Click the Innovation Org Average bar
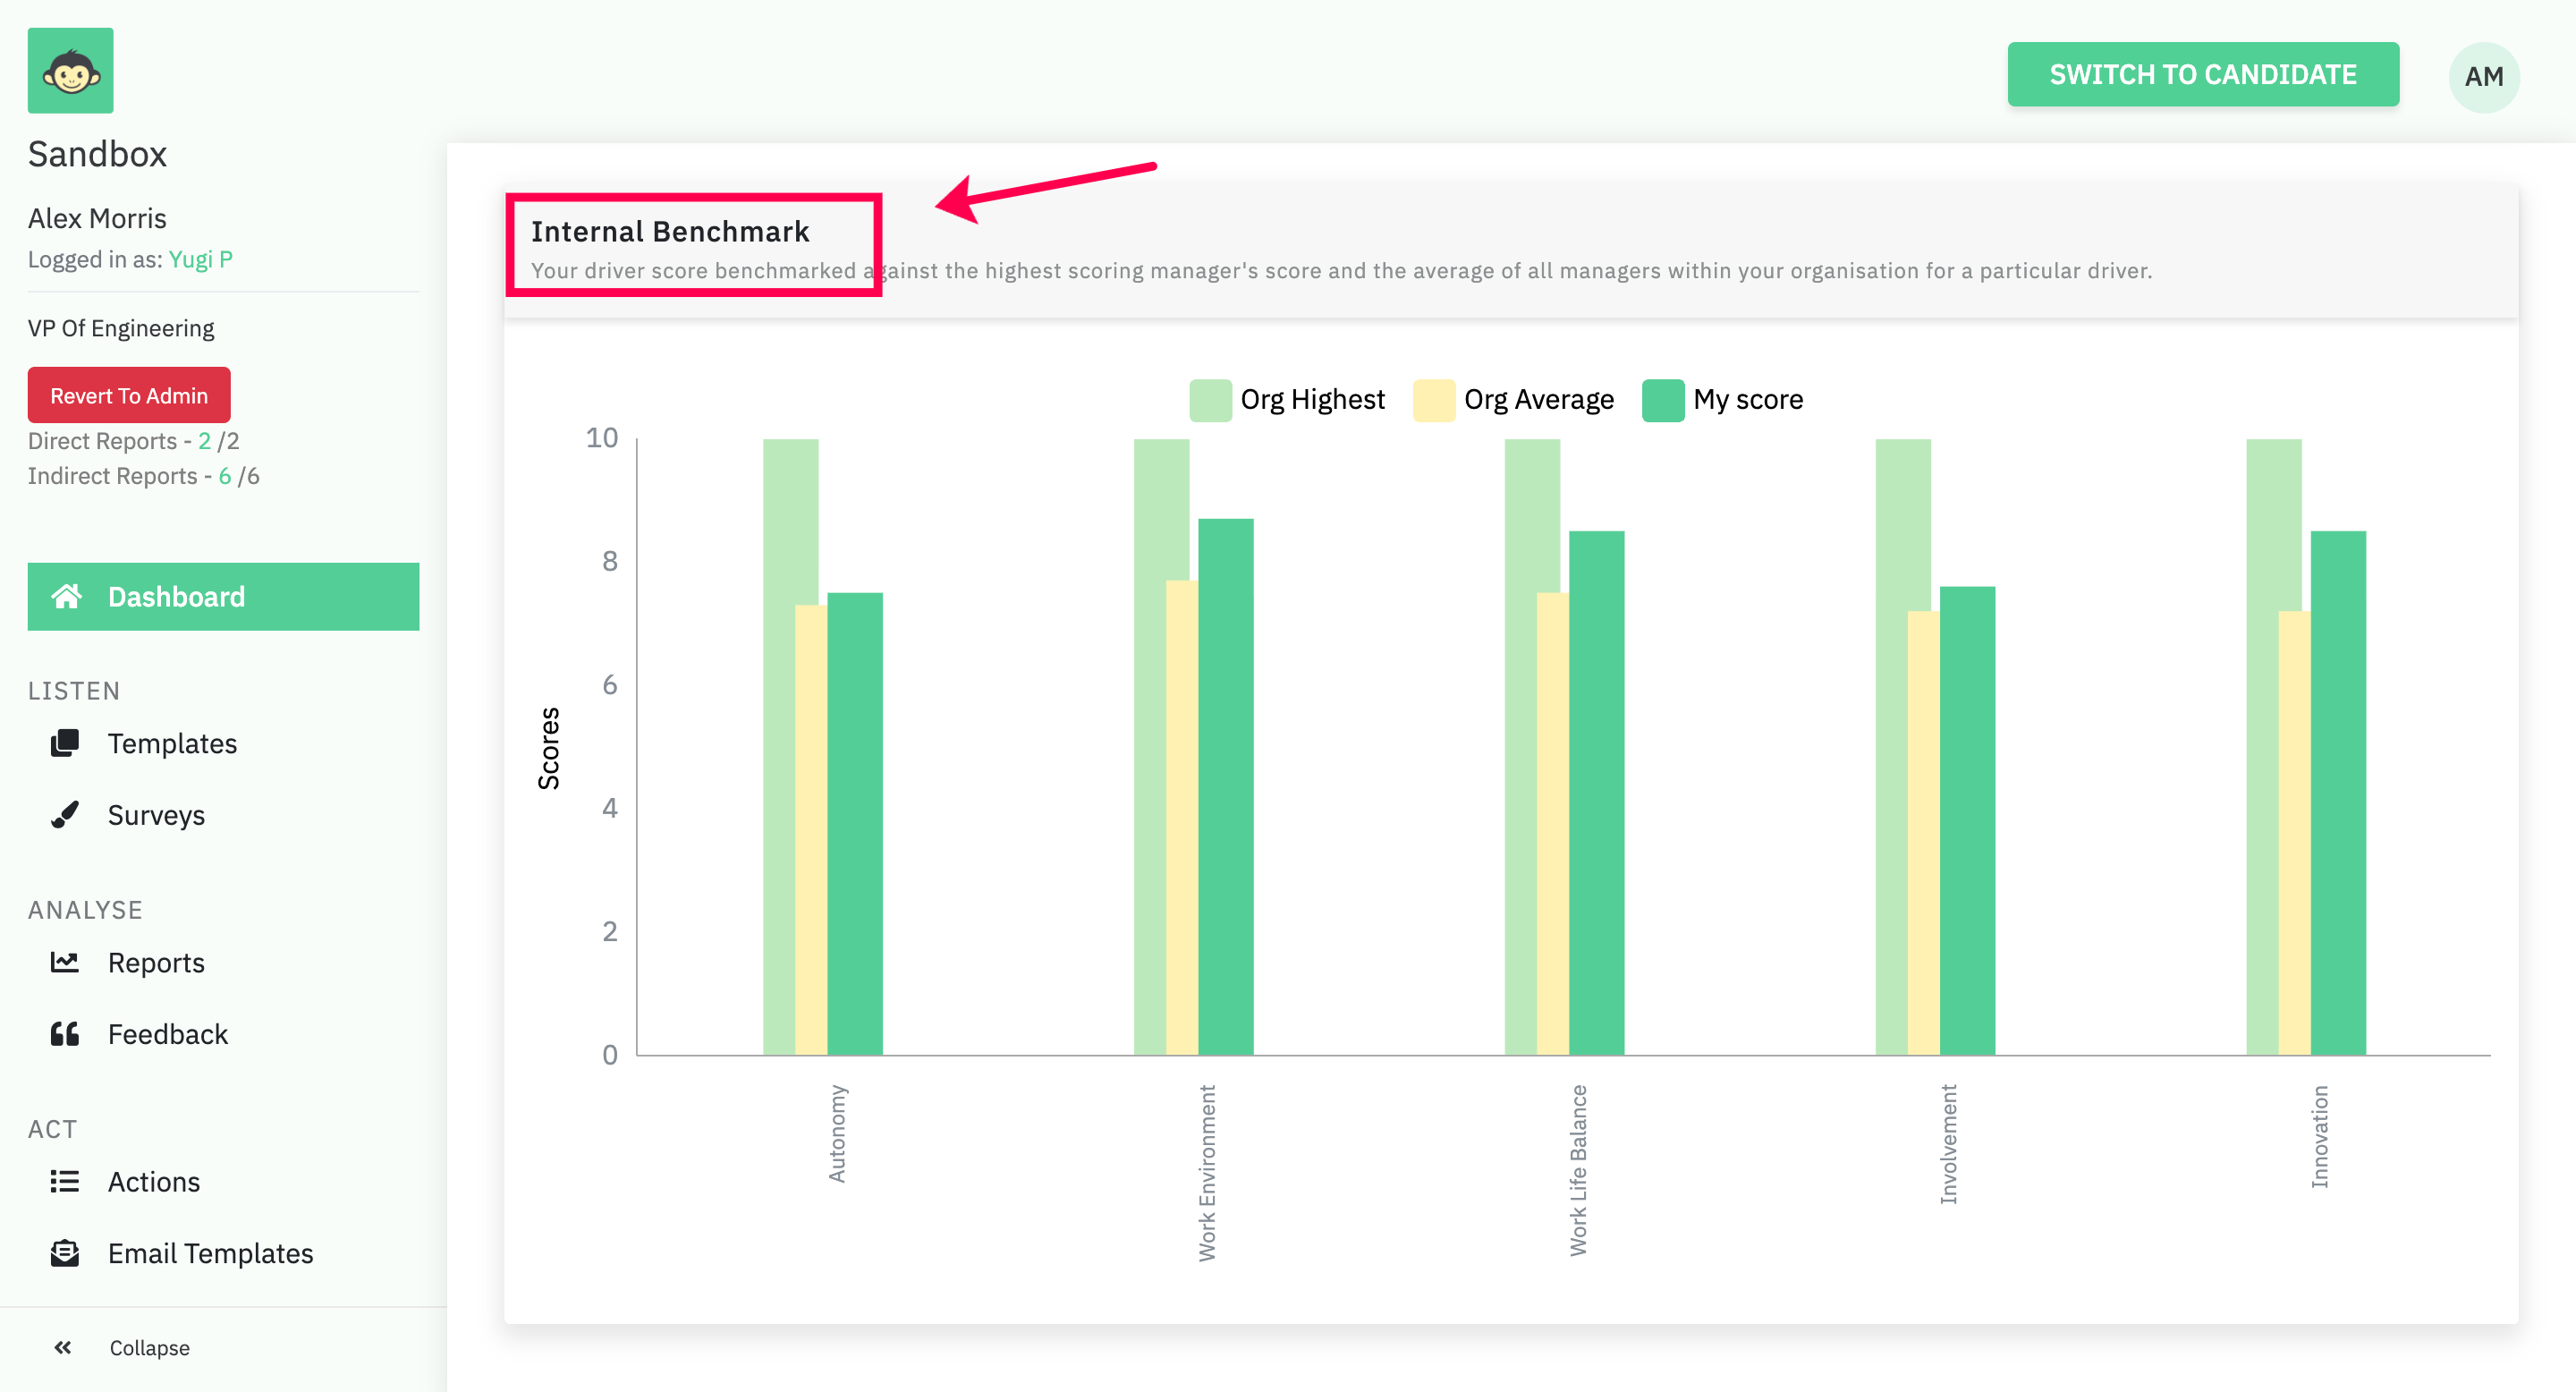This screenshot has height=1392, width=2576. (2293, 832)
